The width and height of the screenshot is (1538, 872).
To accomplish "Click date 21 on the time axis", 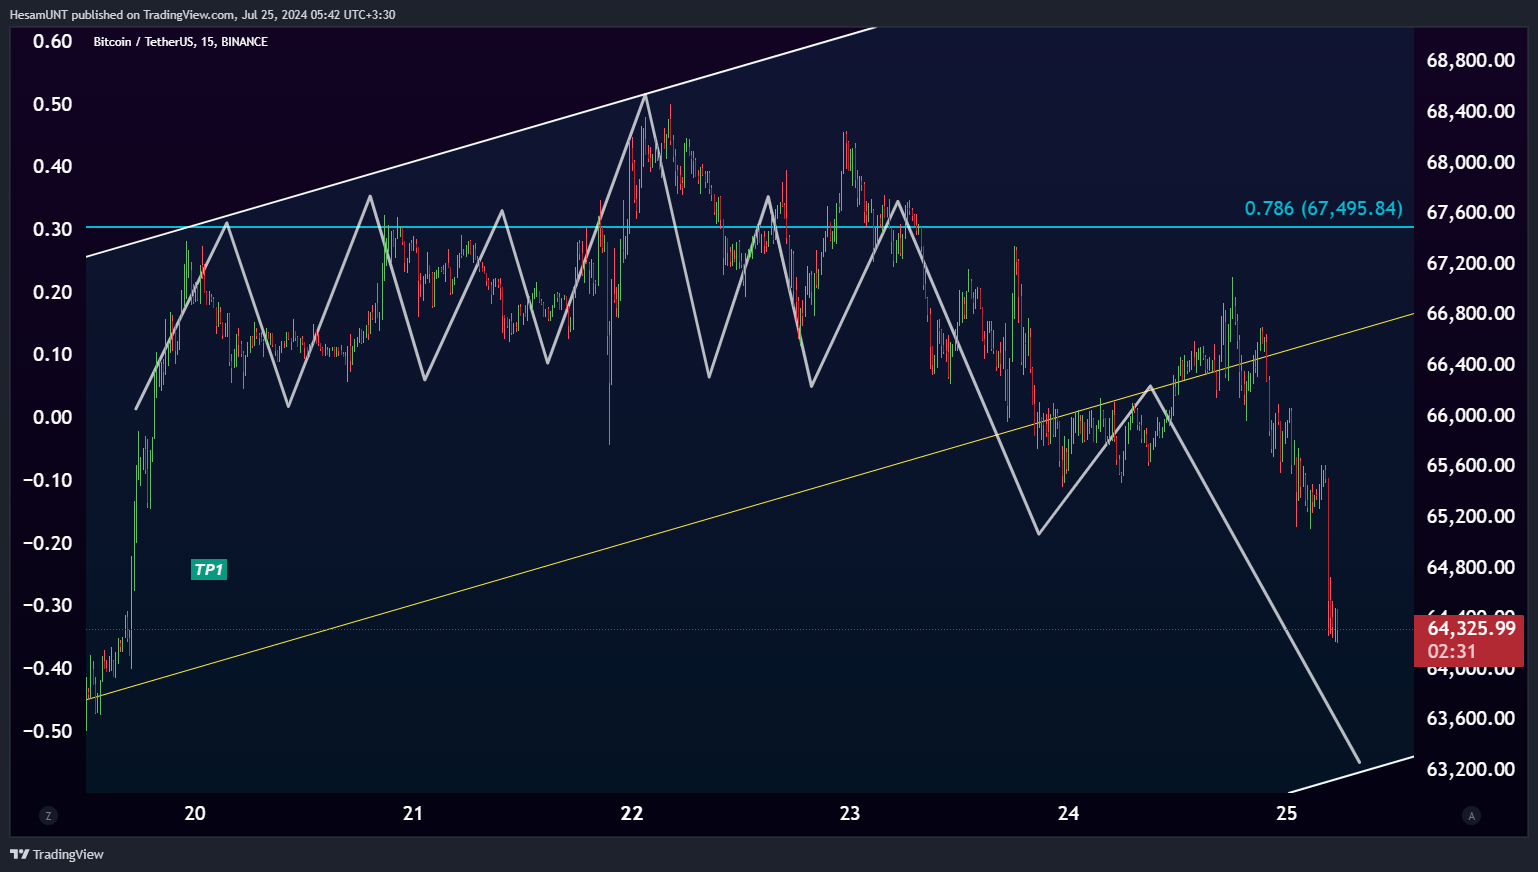I will [x=413, y=813].
